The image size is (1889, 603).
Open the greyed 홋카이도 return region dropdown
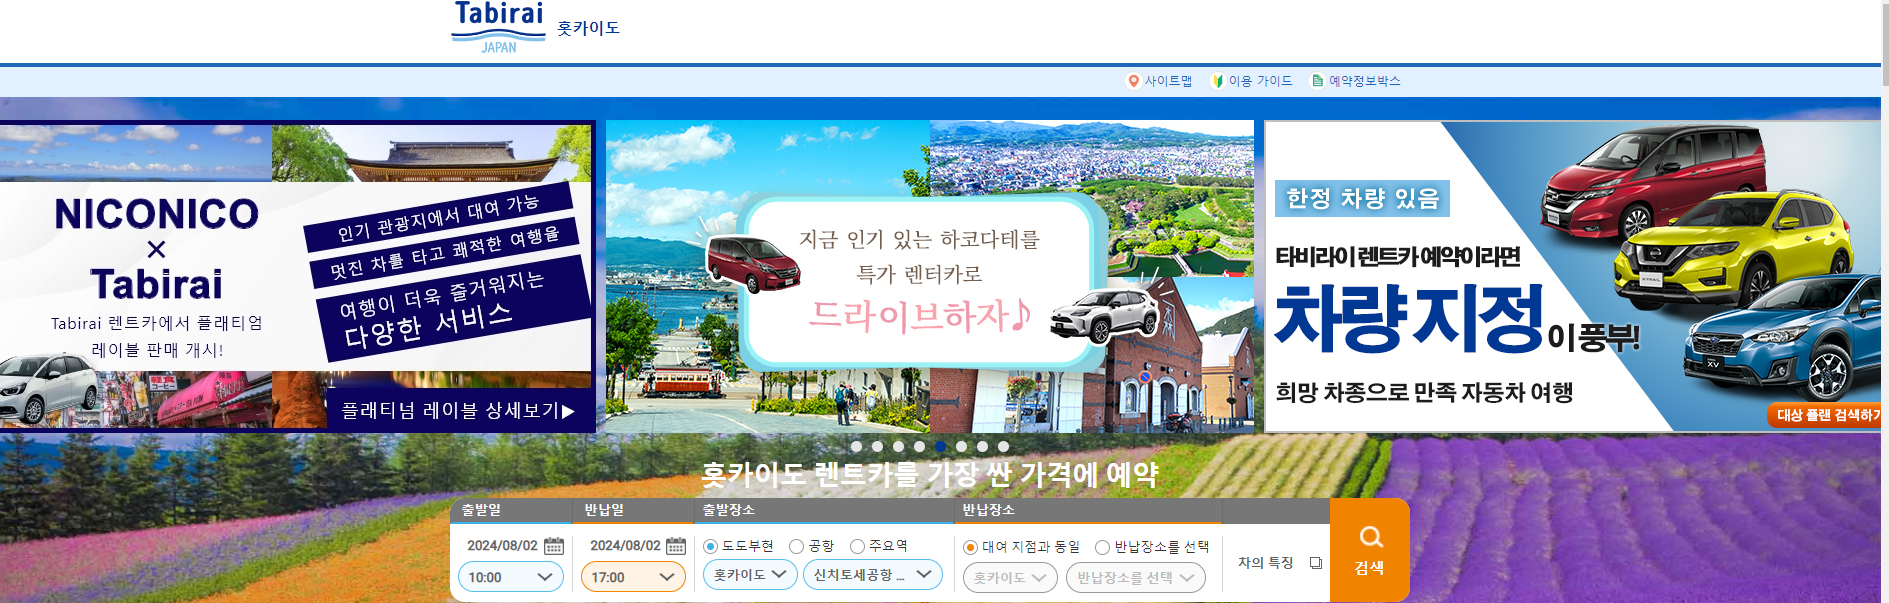[1010, 577]
